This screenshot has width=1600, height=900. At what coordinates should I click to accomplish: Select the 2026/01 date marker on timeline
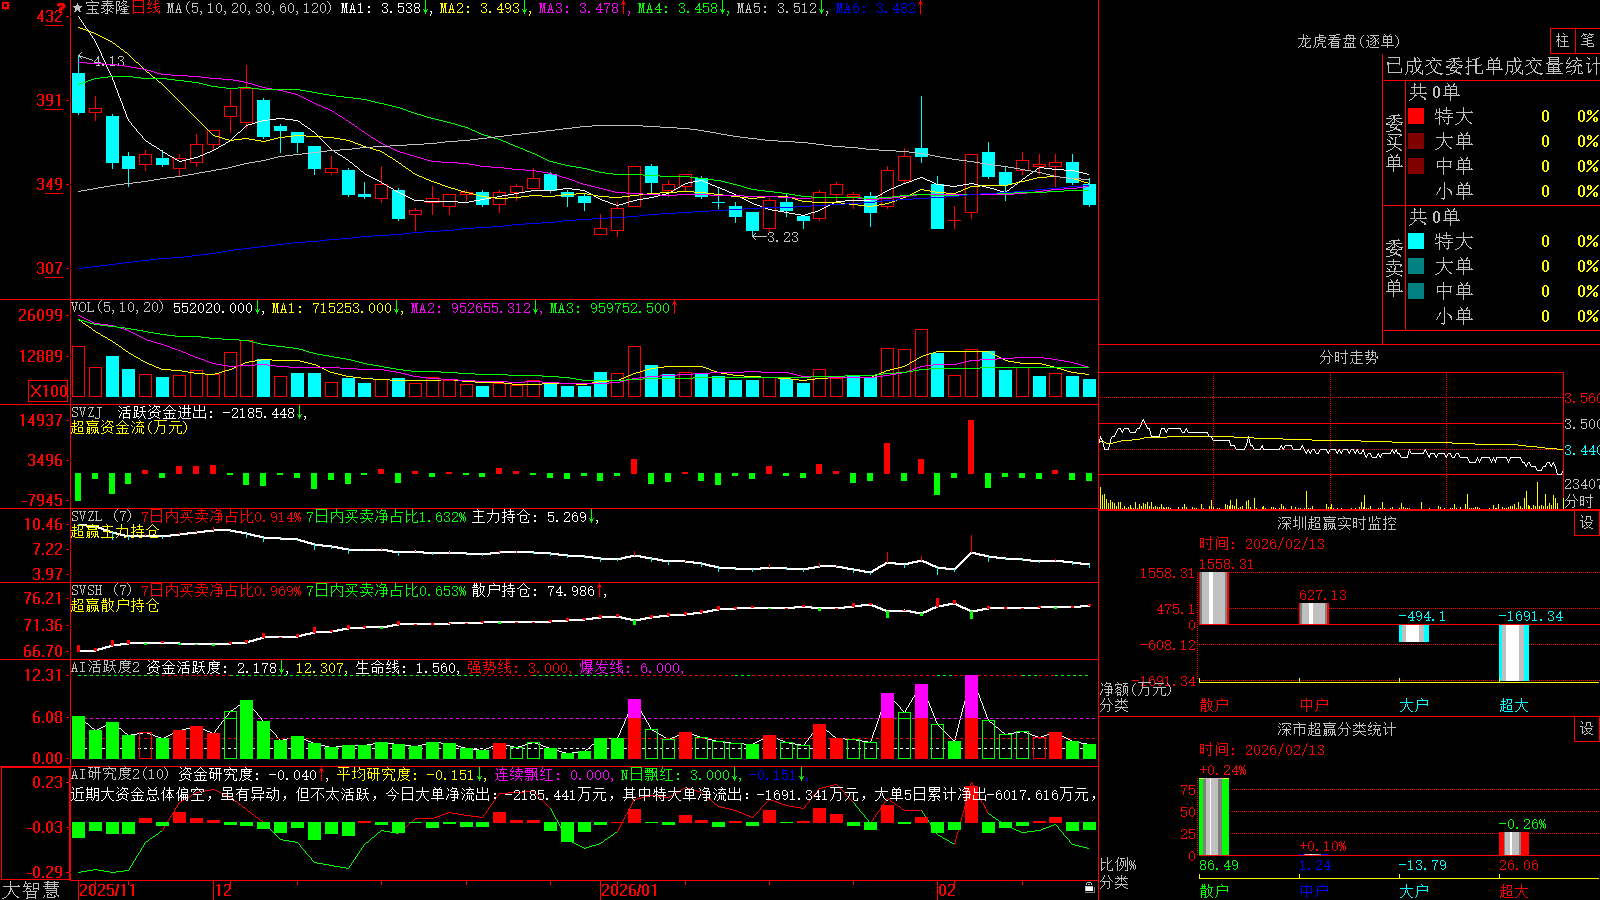click(630, 890)
